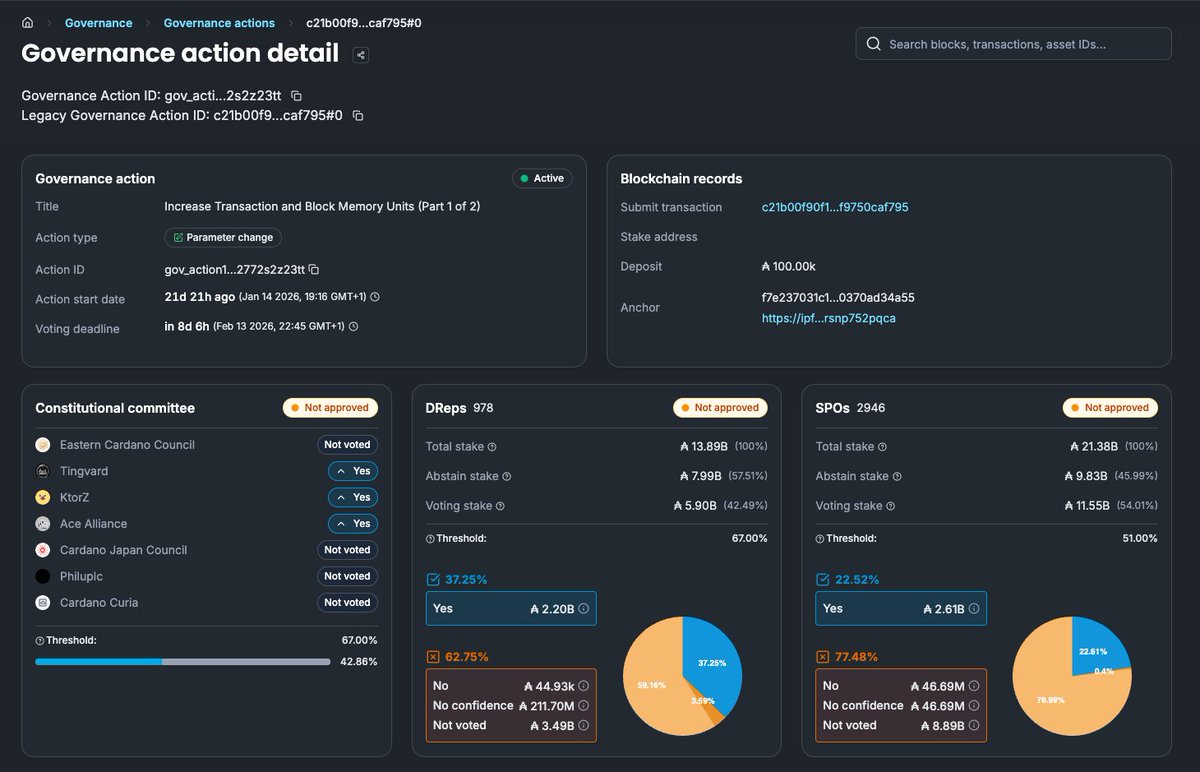
Task: Click the Constitutional committee threshold progress bar
Action: pyautogui.click(x=181, y=661)
